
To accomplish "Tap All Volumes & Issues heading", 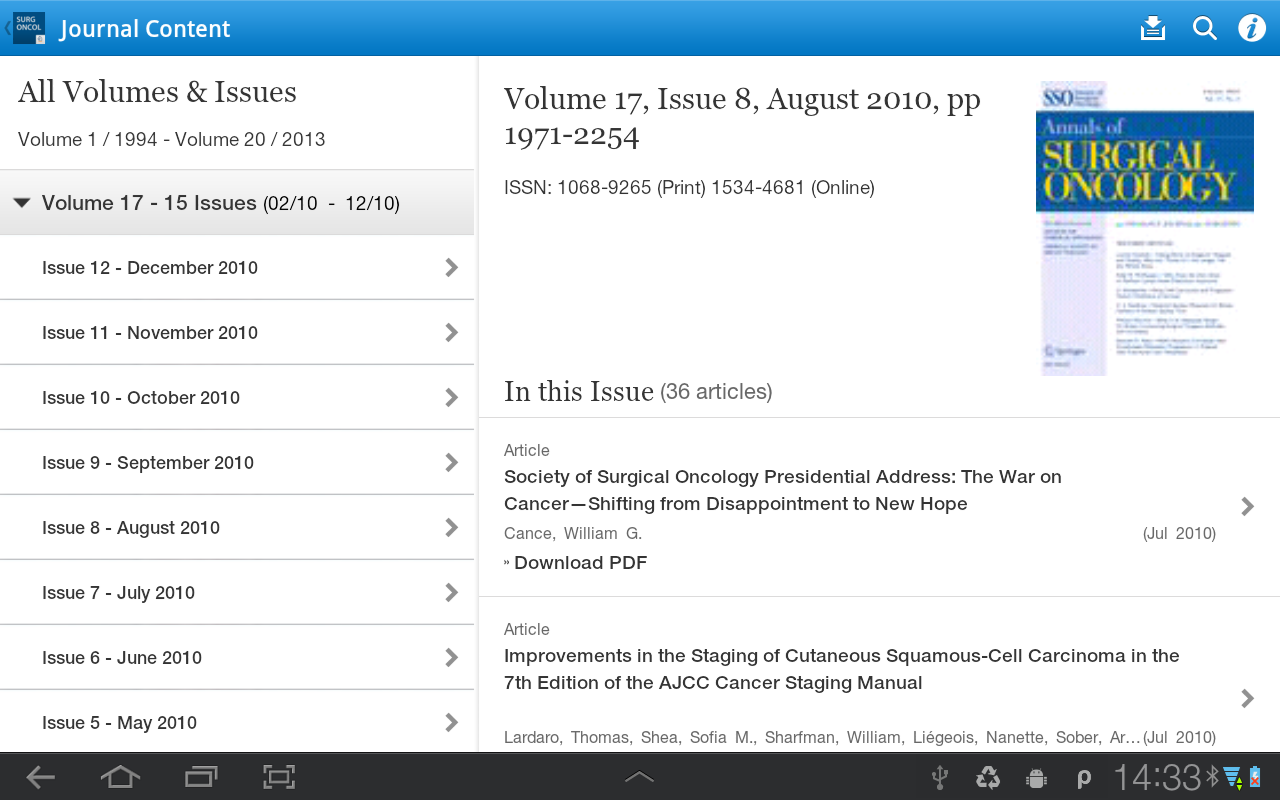I will click(x=157, y=92).
